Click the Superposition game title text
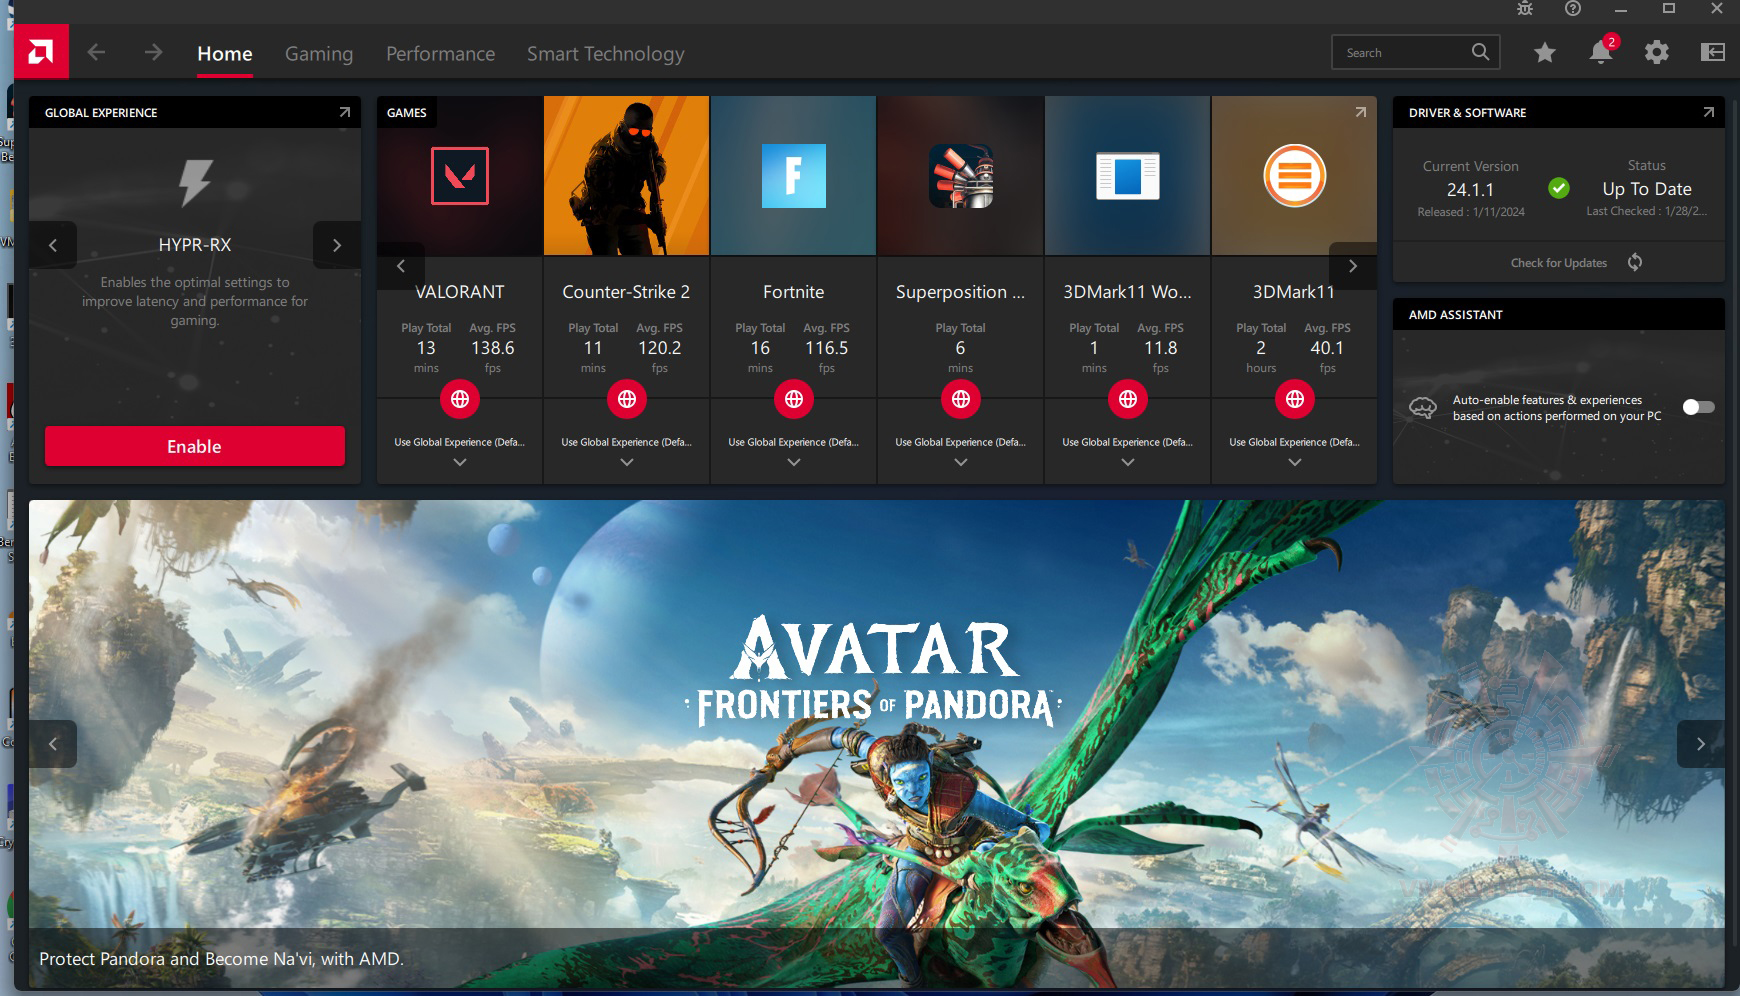The image size is (1740, 996). 961,292
